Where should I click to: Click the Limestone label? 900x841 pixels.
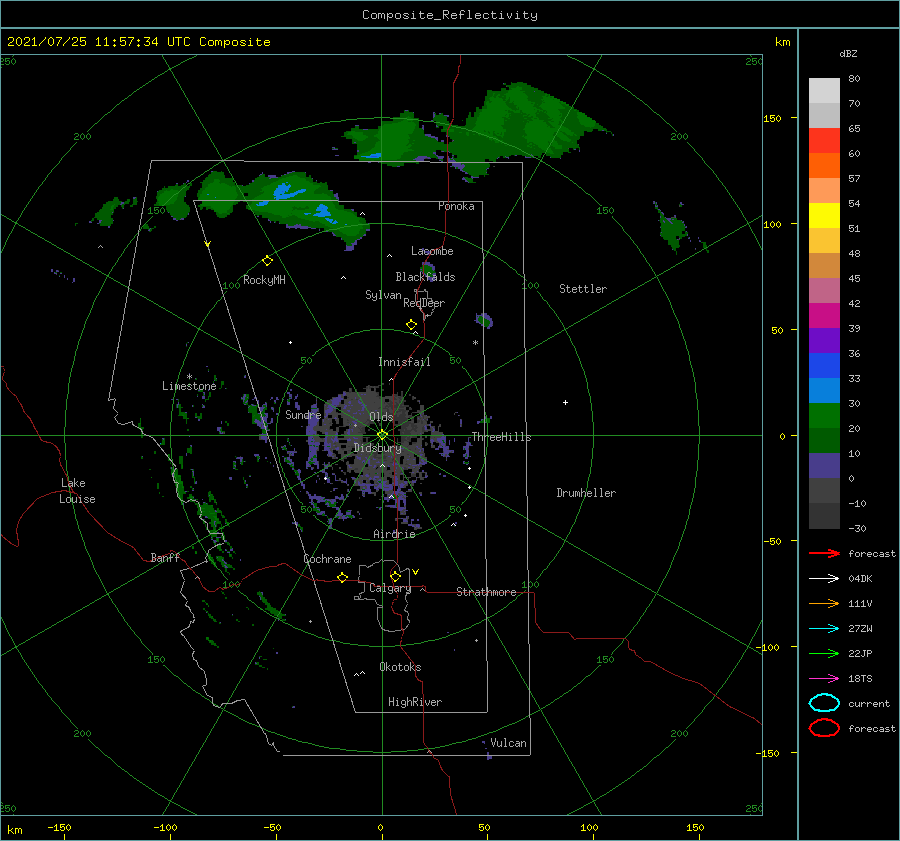click(x=189, y=386)
